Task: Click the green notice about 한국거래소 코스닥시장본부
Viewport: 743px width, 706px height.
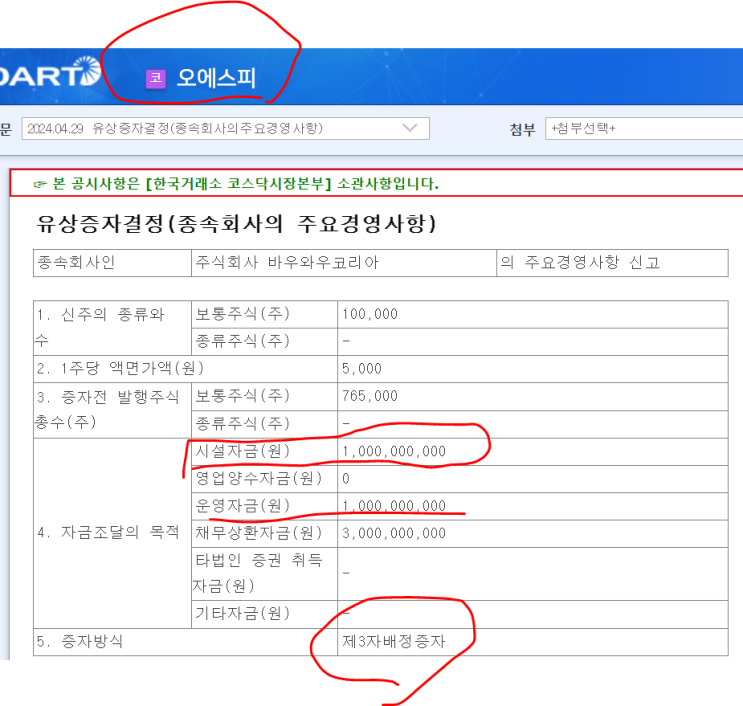Action: point(236,184)
